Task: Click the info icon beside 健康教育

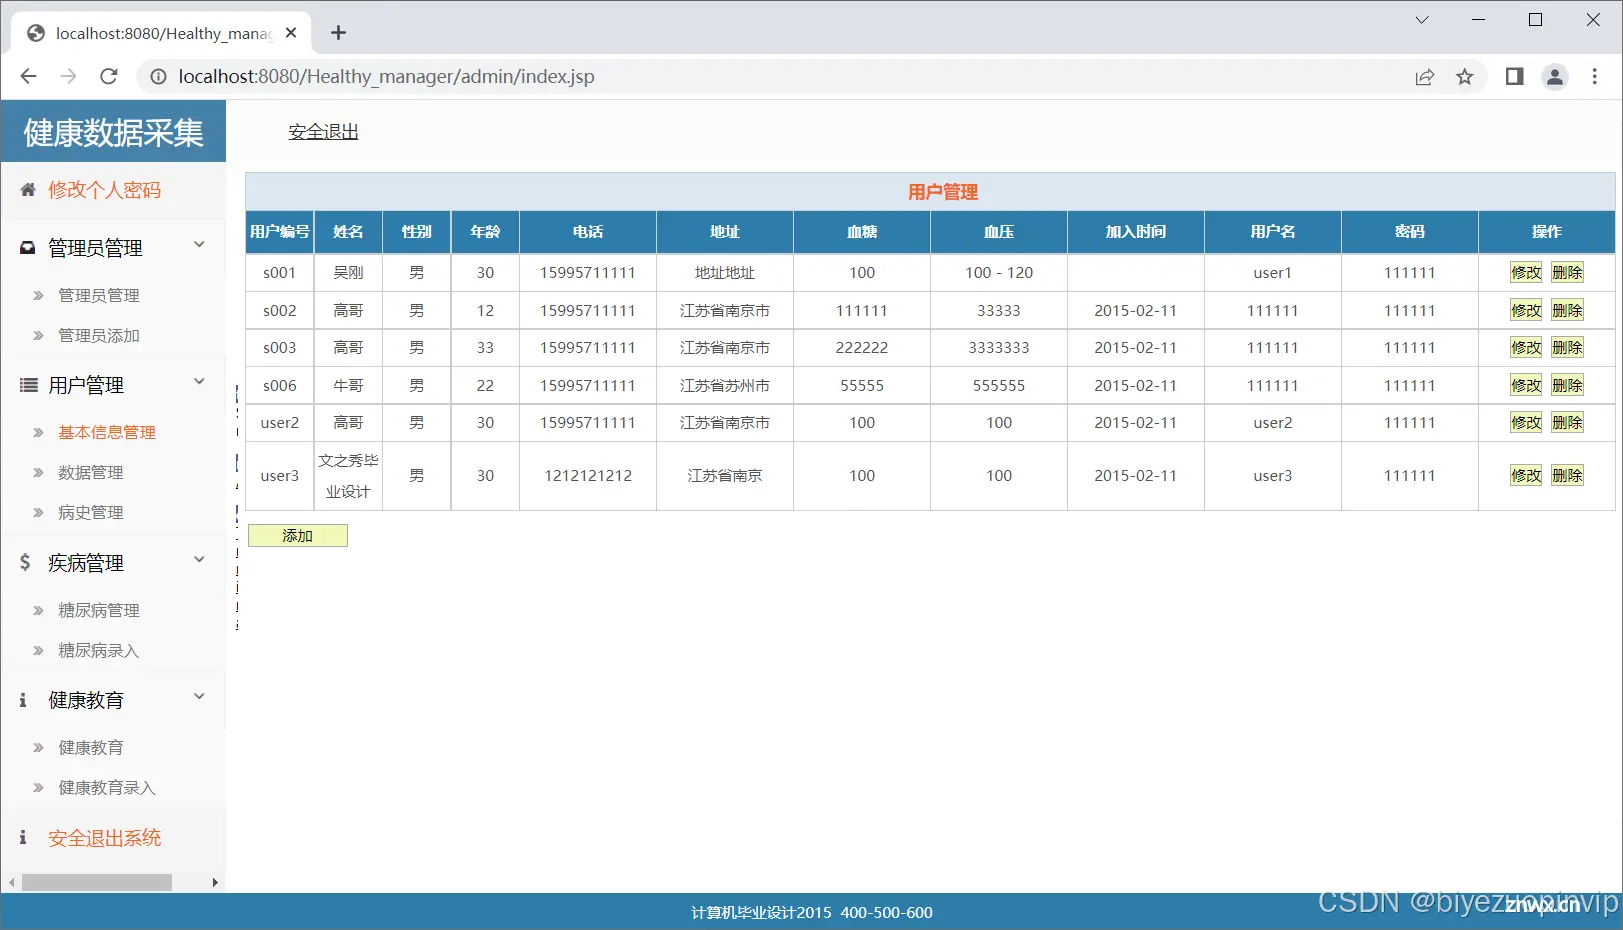Action: pyautogui.click(x=23, y=700)
